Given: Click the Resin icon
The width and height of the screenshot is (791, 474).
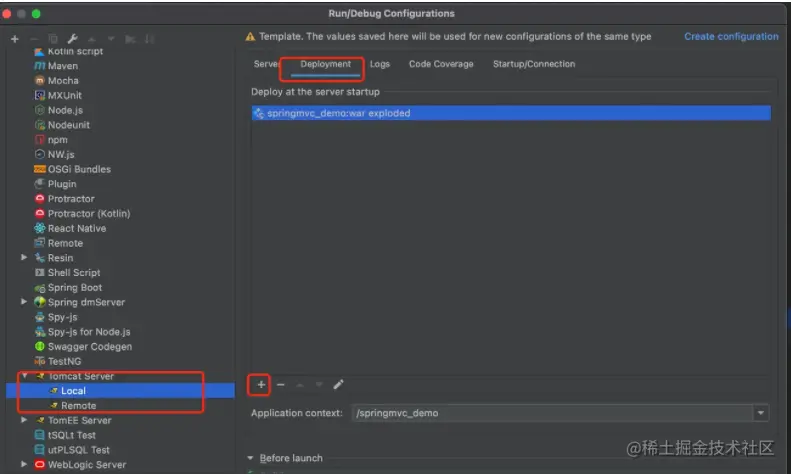Looking at the screenshot, I should 40,258.
